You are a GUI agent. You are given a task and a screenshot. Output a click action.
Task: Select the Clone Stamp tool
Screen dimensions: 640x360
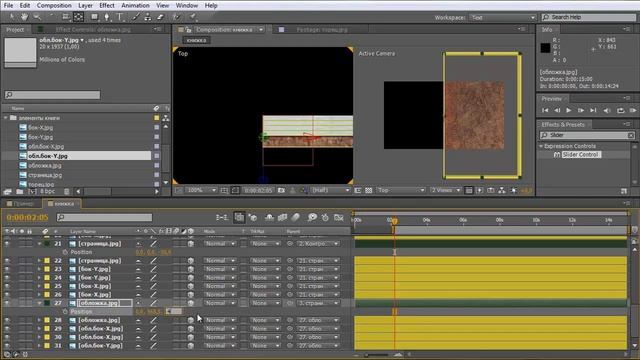point(148,17)
